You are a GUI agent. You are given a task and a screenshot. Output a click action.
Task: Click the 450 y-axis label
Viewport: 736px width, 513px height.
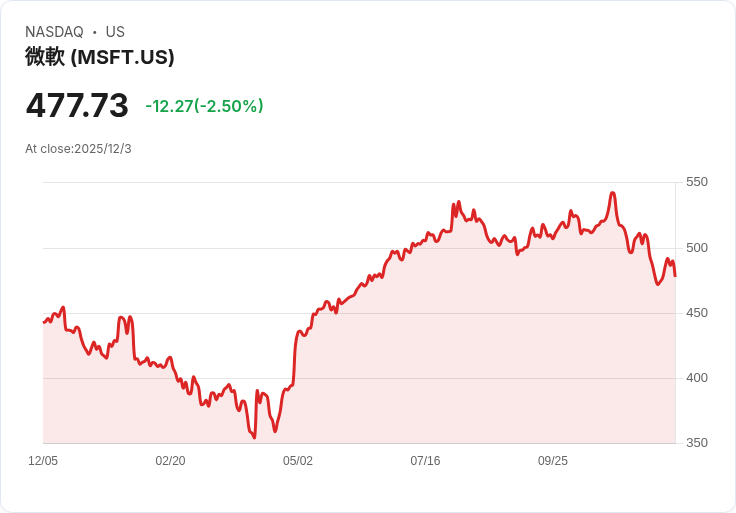[x=697, y=313]
